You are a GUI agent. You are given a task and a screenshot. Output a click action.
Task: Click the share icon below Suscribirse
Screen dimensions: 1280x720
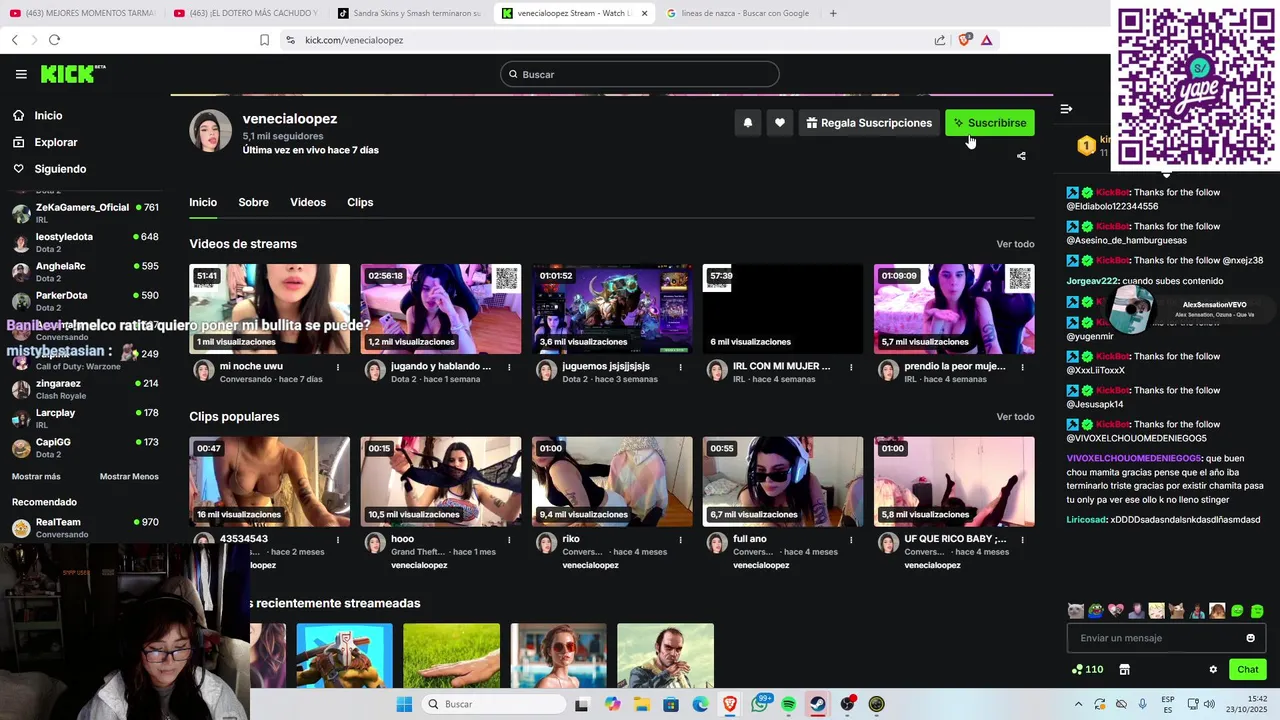(x=1021, y=156)
